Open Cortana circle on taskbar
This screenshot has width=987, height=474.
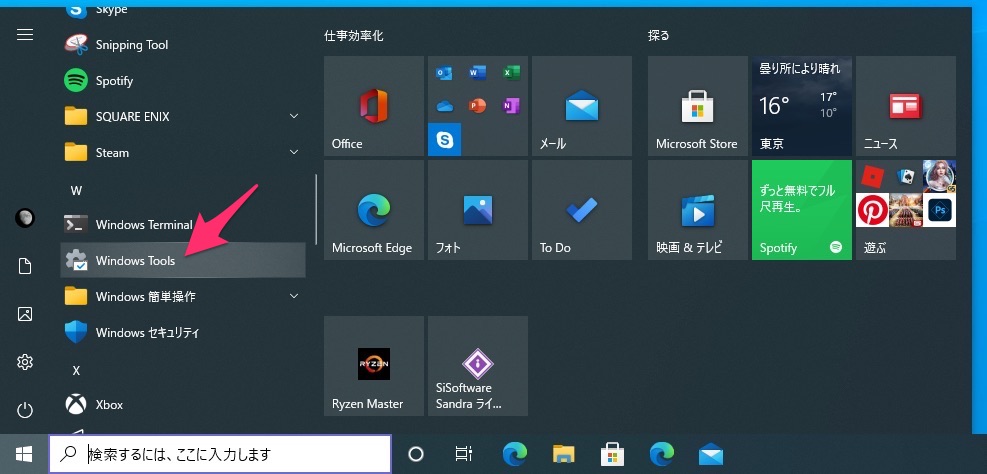(416, 454)
